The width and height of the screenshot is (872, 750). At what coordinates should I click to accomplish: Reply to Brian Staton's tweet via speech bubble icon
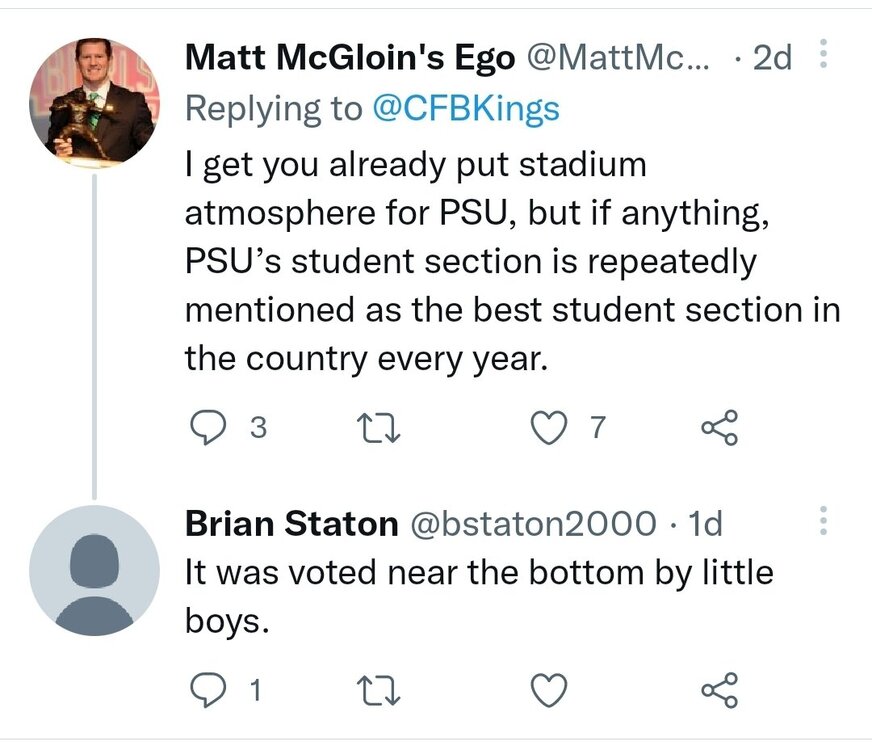211,687
